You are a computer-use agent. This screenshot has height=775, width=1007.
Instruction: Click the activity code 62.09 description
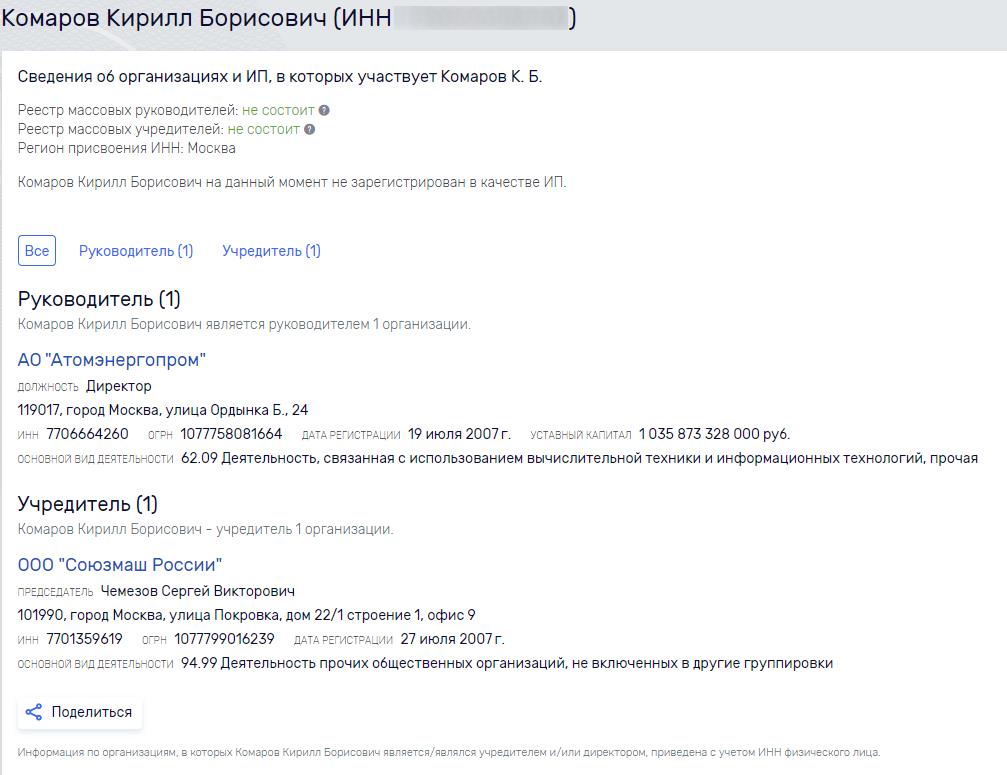579,458
